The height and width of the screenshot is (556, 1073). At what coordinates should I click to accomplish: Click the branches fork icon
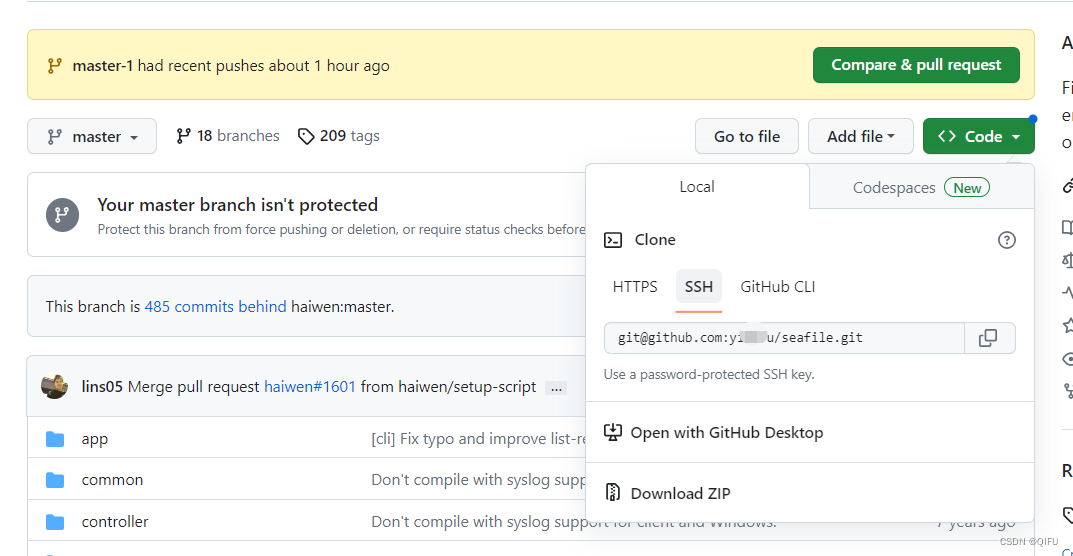[x=183, y=136]
